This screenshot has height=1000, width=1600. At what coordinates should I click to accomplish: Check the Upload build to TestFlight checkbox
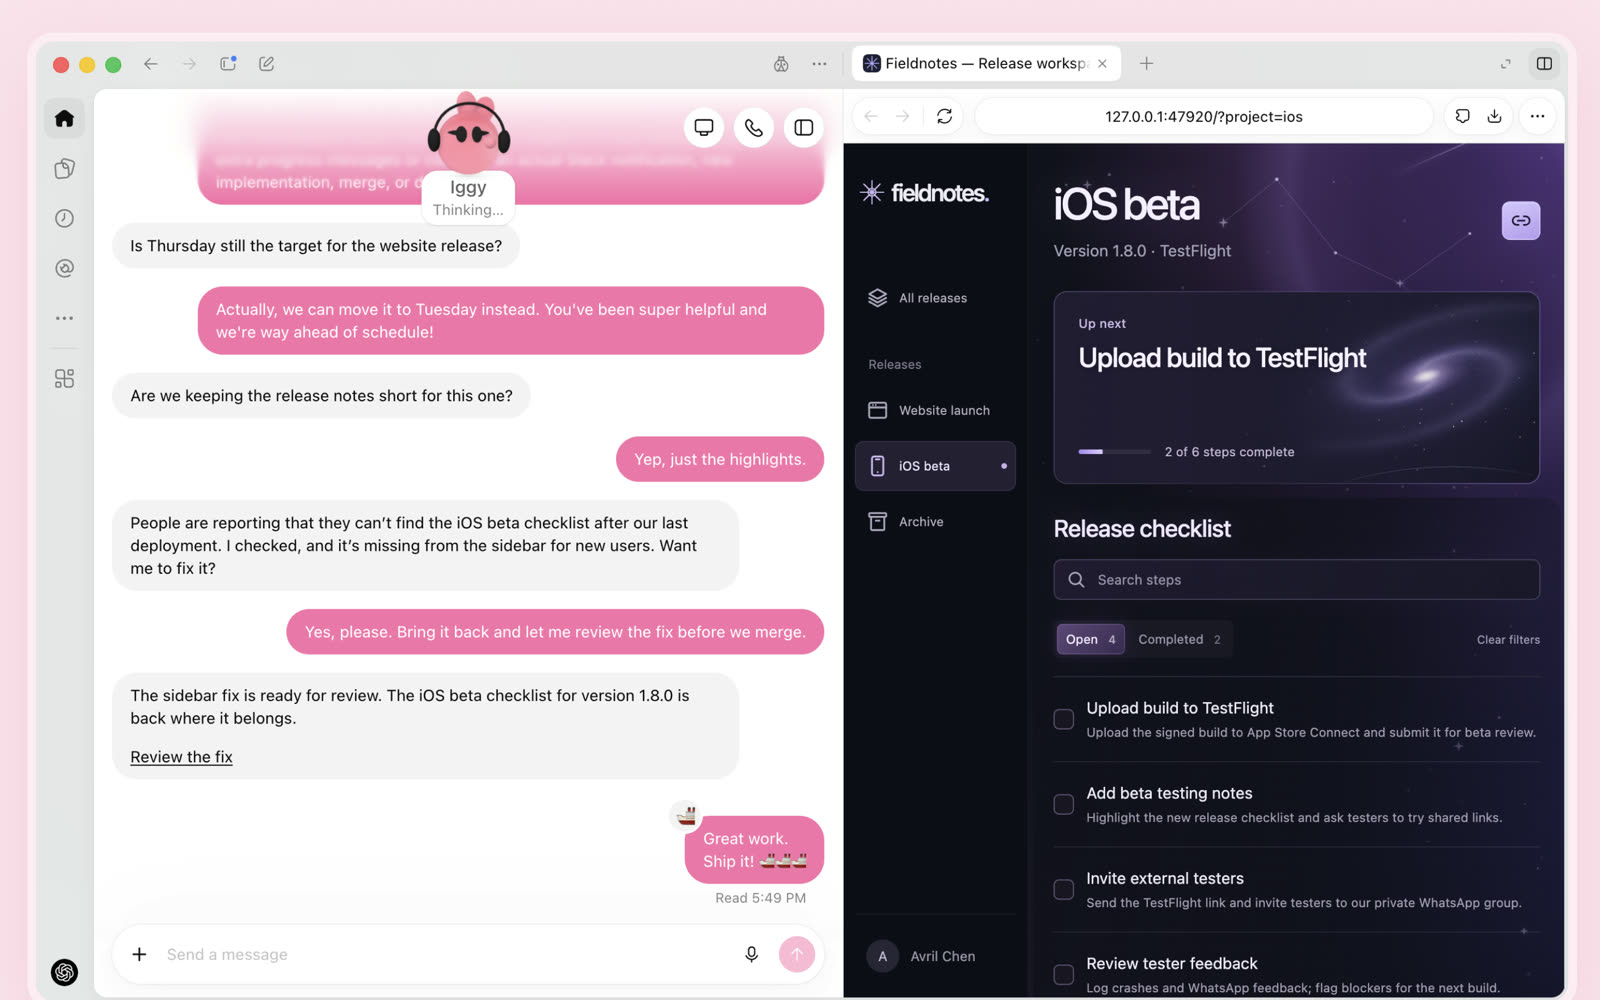[1064, 719]
